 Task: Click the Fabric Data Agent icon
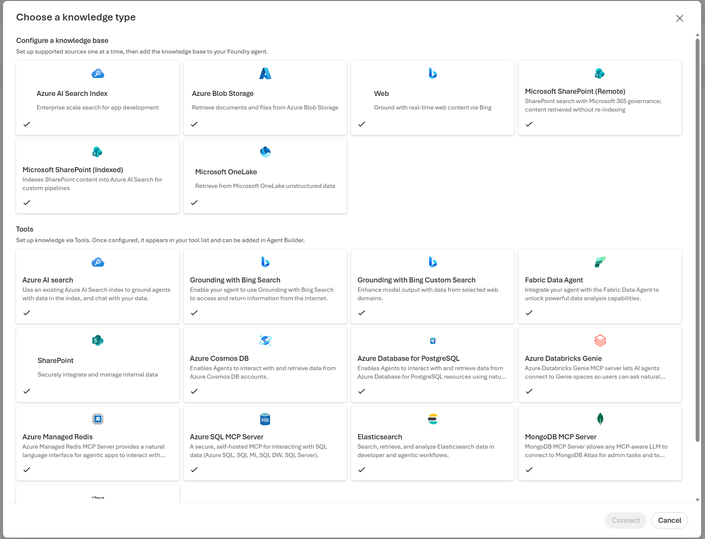click(x=600, y=262)
